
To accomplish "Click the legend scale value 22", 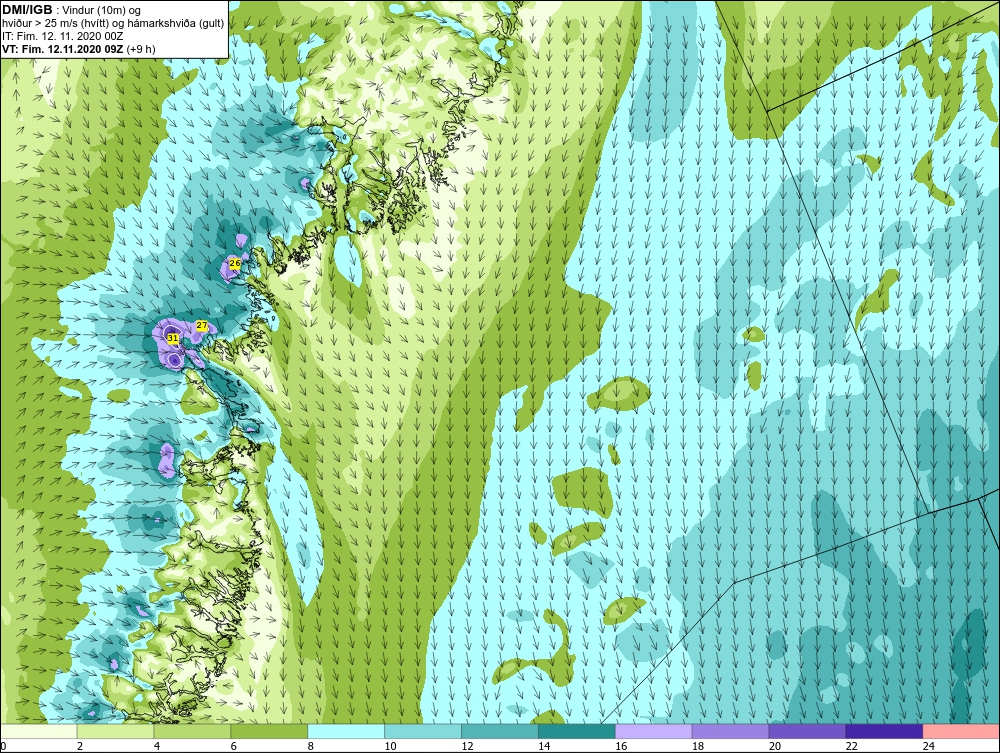I will (851, 746).
